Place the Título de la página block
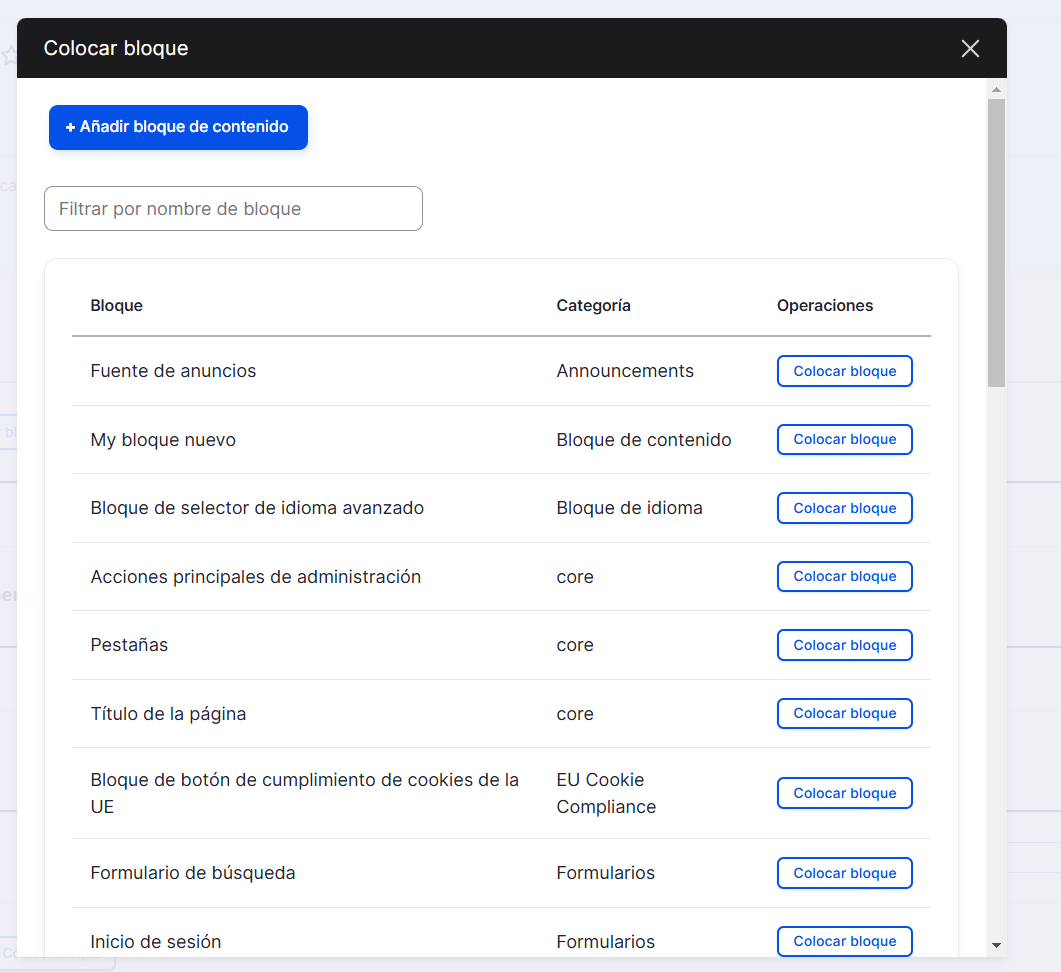The width and height of the screenshot is (1061, 972). (844, 714)
